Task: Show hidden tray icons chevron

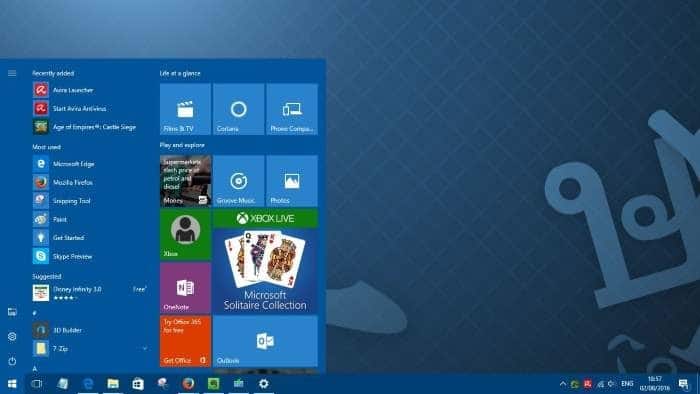Action: [x=562, y=384]
